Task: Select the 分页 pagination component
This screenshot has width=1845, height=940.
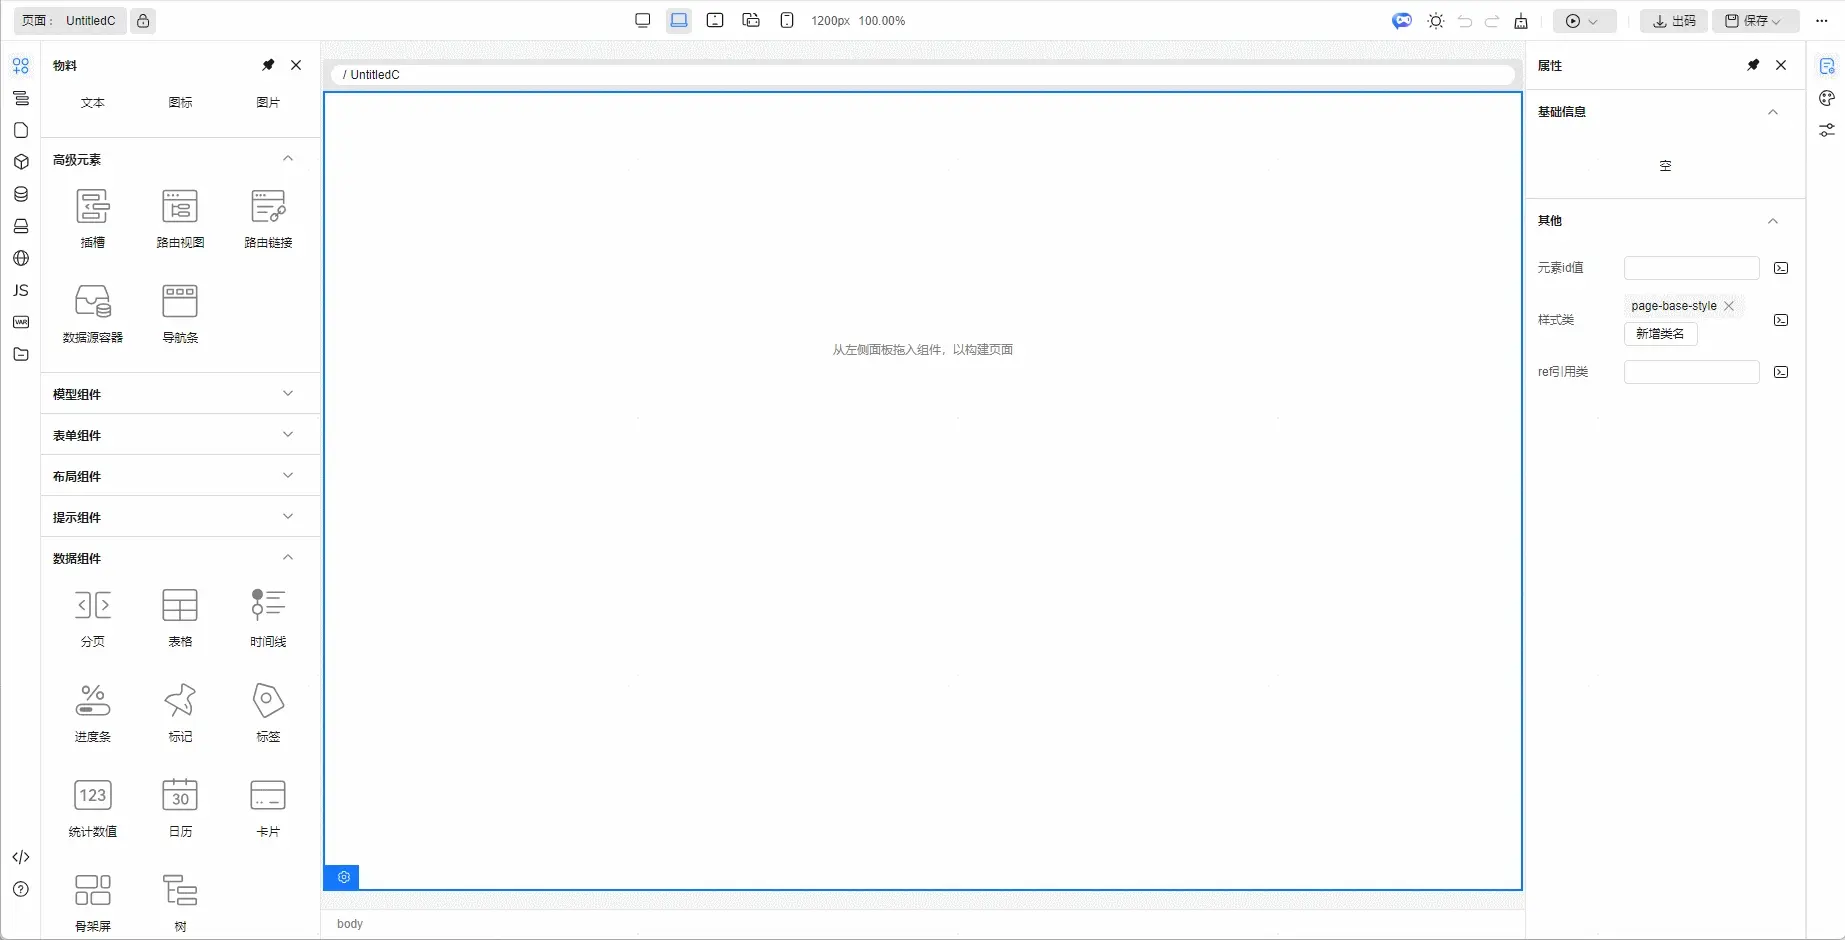Action: [93, 617]
